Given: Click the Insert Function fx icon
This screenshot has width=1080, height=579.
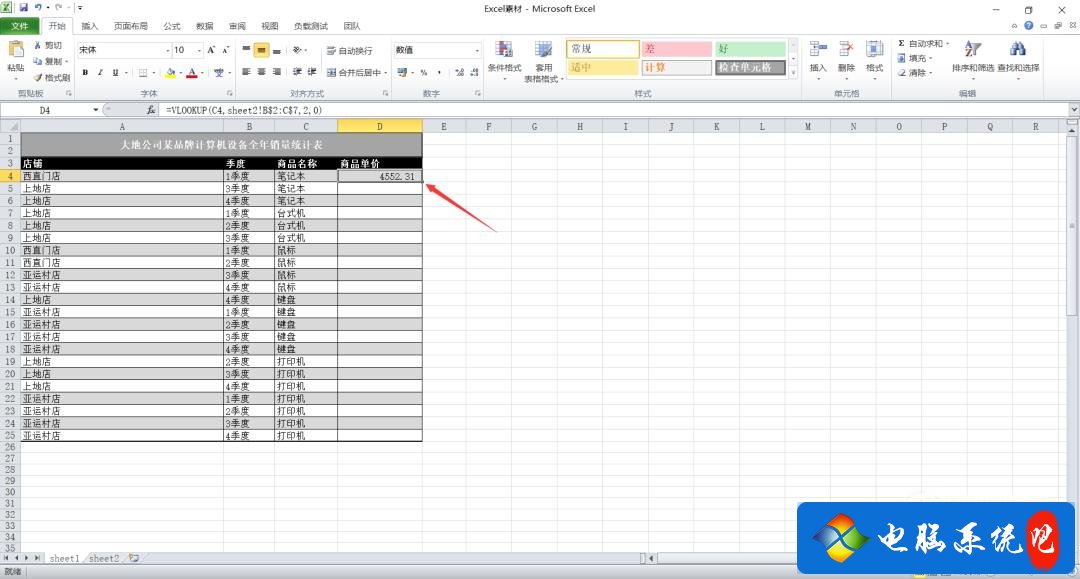Looking at the screenshot, I should [151, 110].
